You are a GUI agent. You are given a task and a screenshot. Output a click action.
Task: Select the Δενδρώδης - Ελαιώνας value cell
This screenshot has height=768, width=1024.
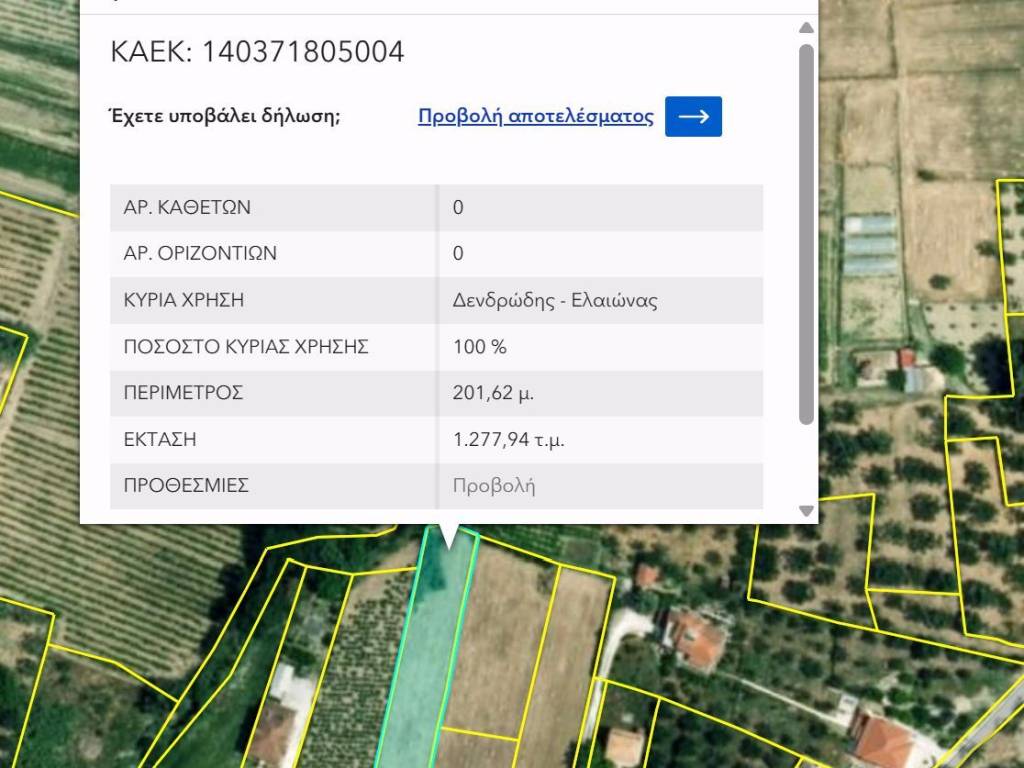pos(555,300)
